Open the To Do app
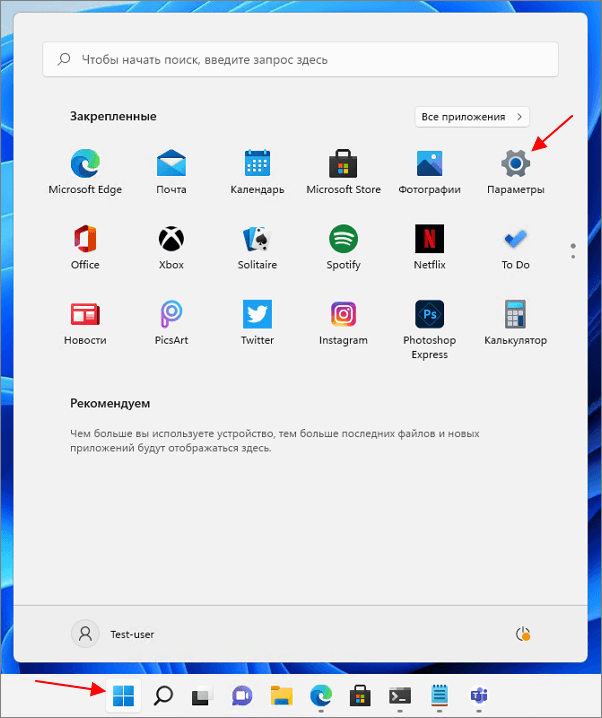Image resolution: width=602 pixels, height=718 pixels. (515, 247)
